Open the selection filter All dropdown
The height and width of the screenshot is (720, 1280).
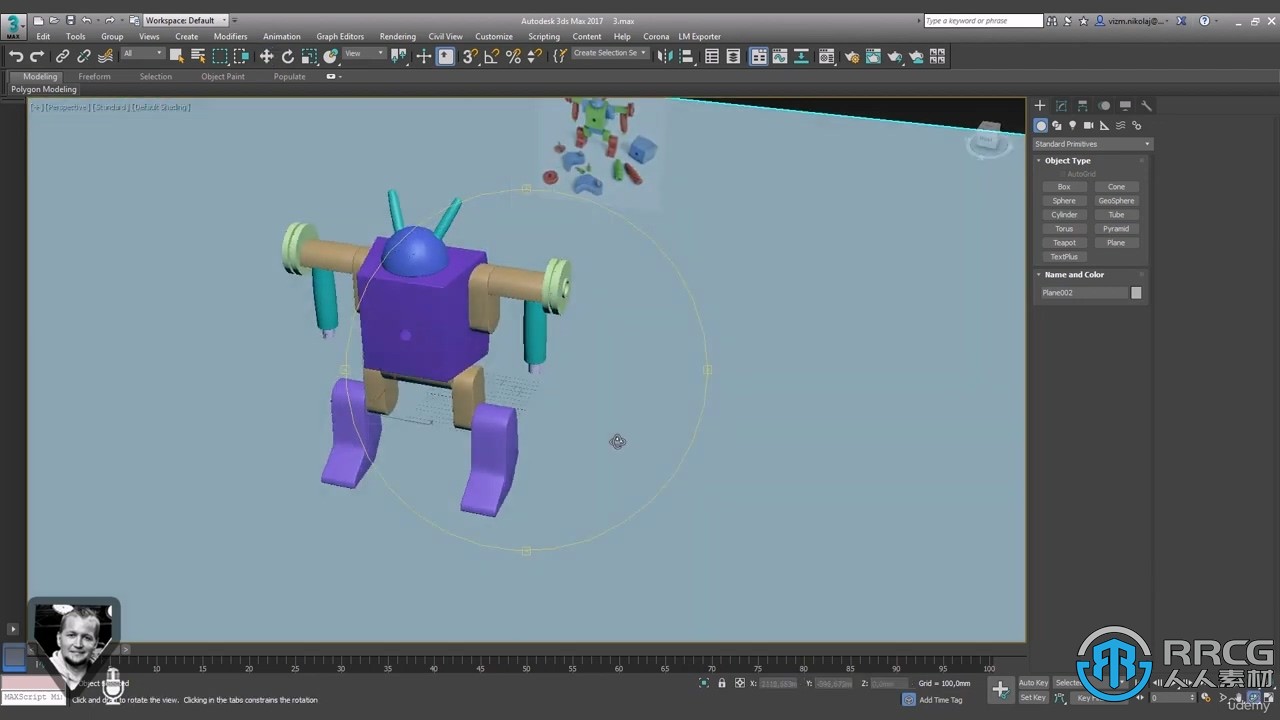pos(143,54)
